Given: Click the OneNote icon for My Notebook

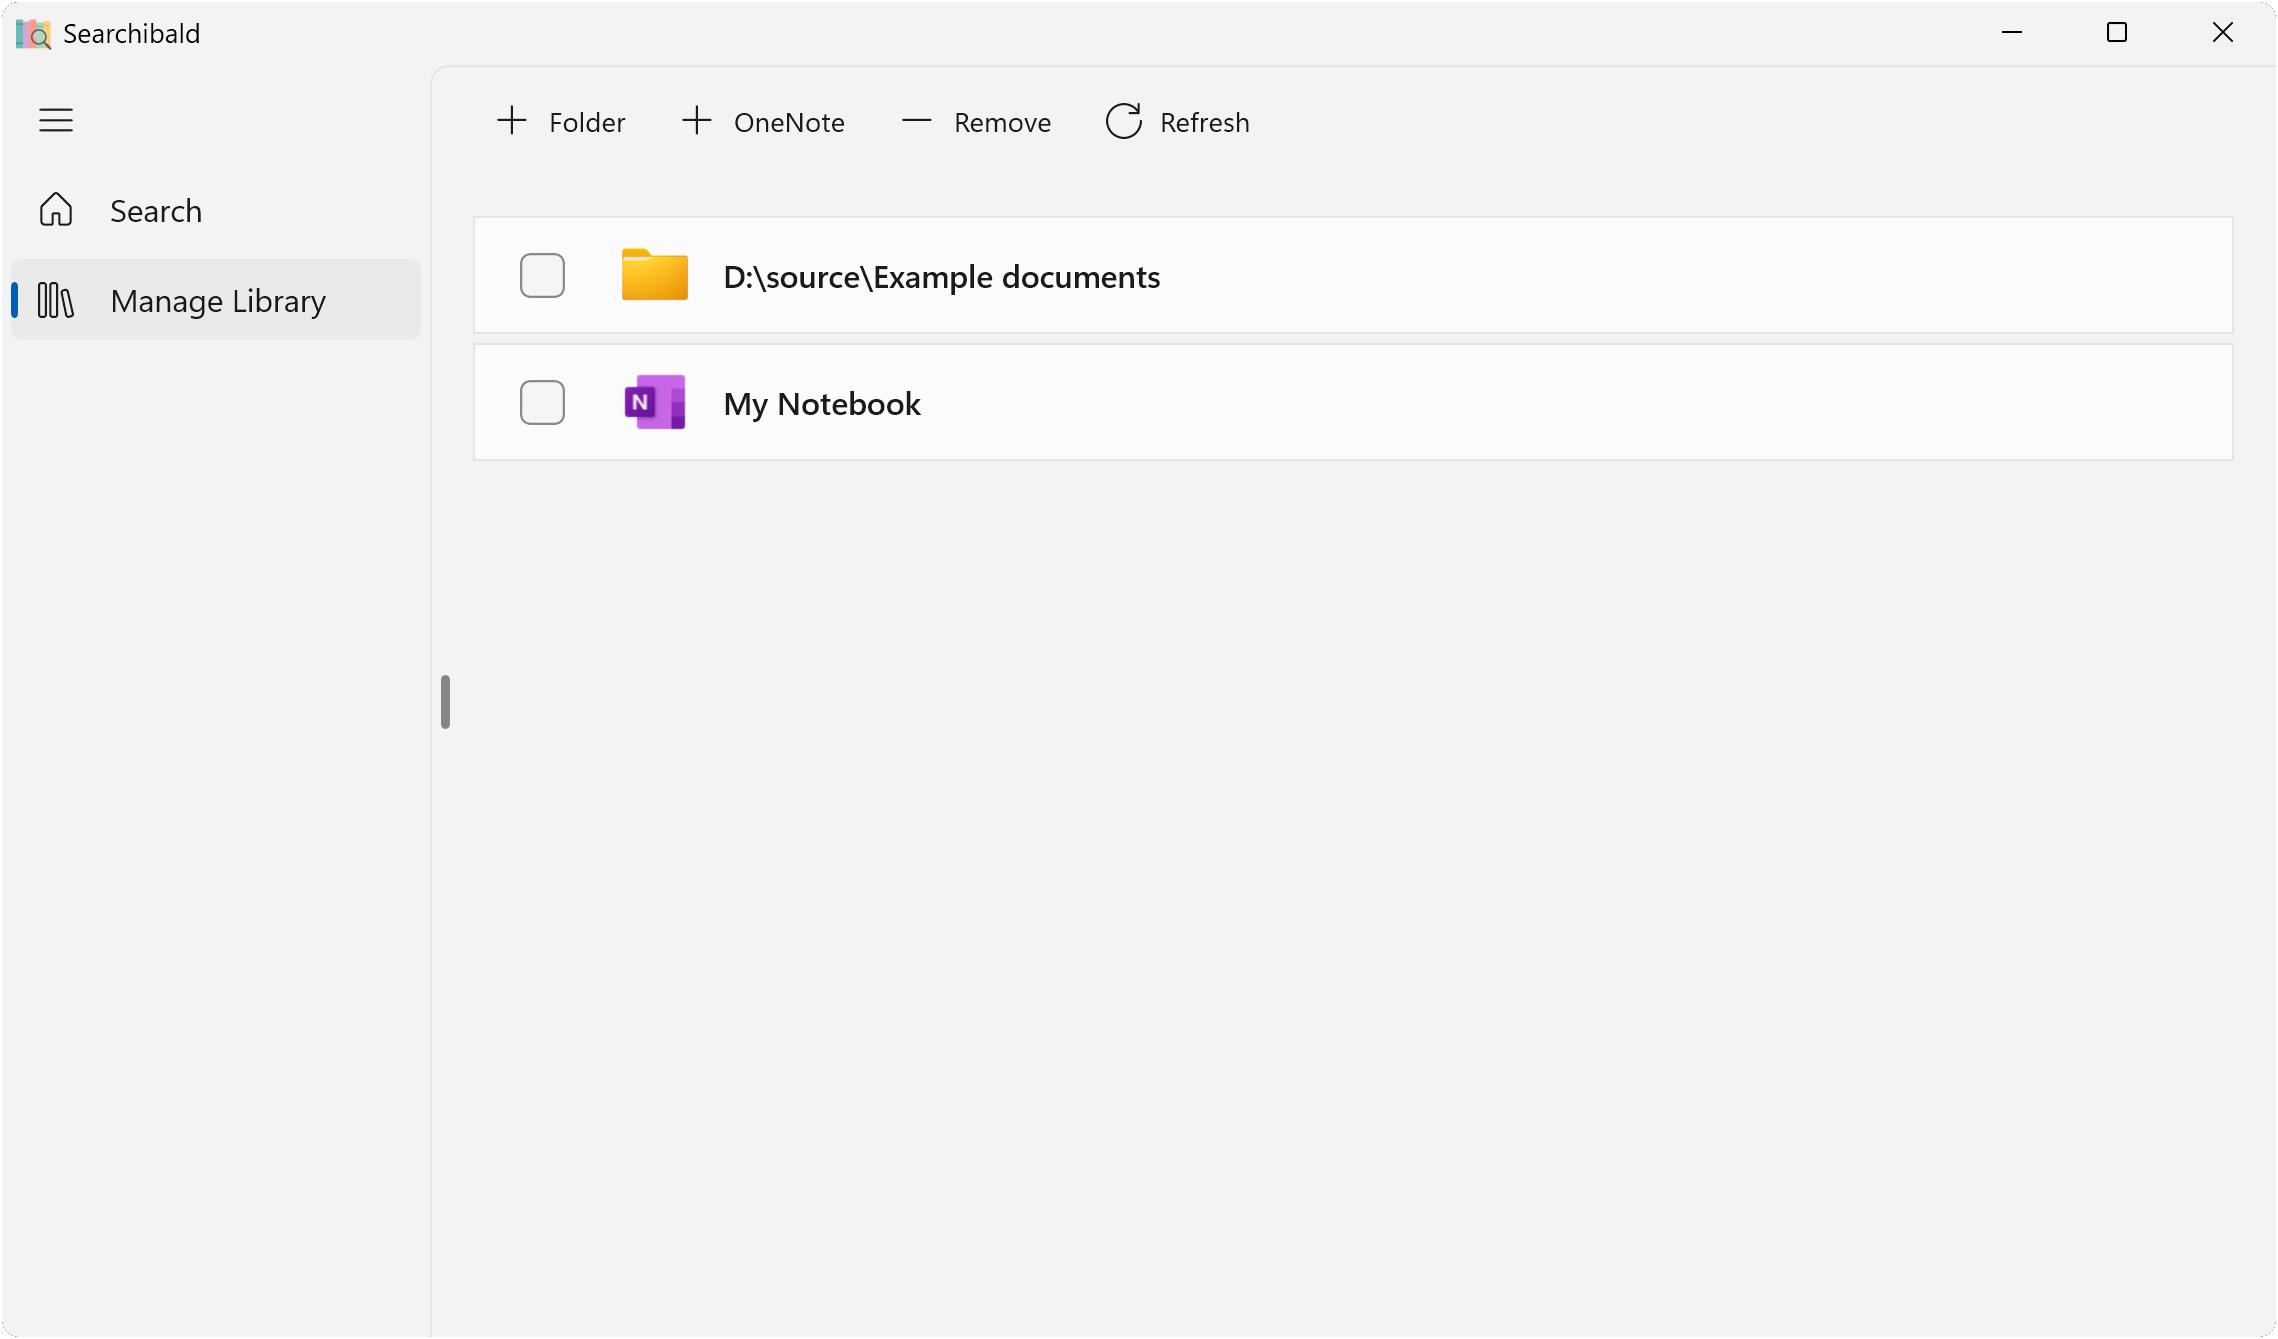Looking at the screenshot, I should 654,402.
